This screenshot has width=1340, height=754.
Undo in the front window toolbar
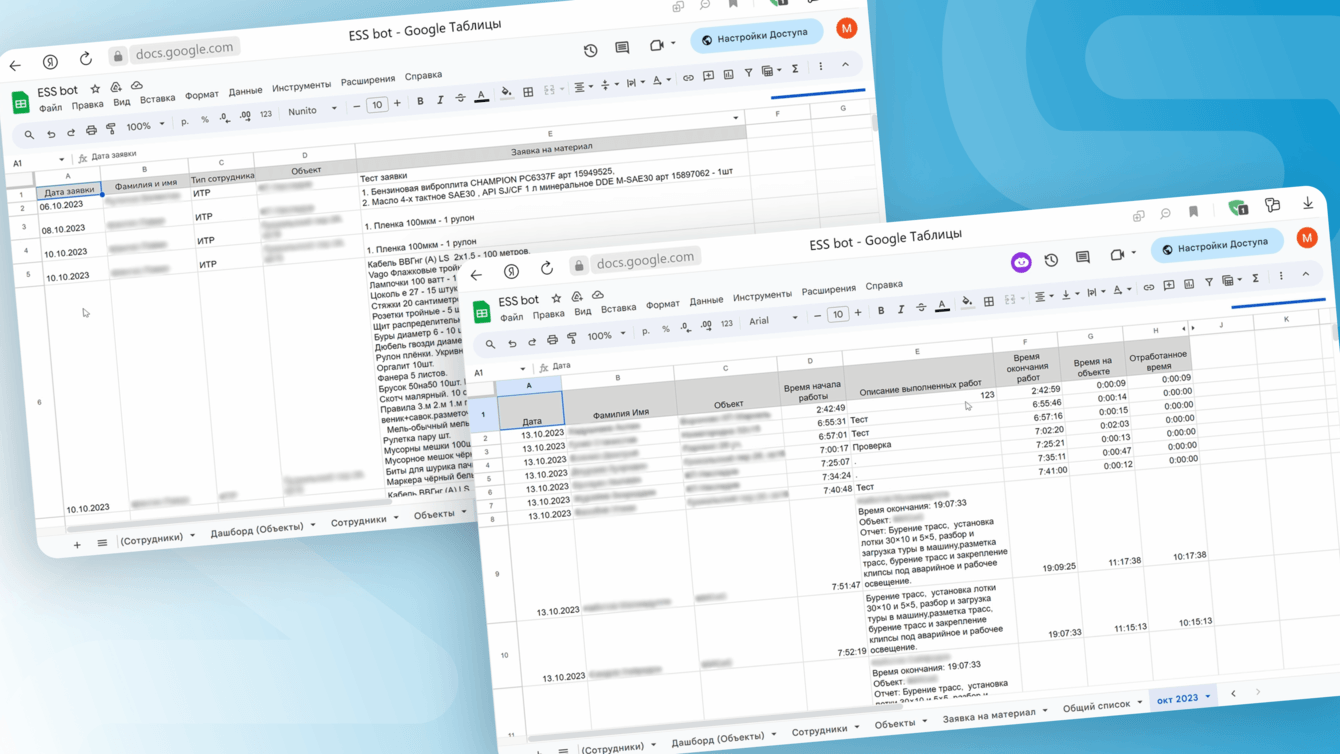[x=512, y=344]
